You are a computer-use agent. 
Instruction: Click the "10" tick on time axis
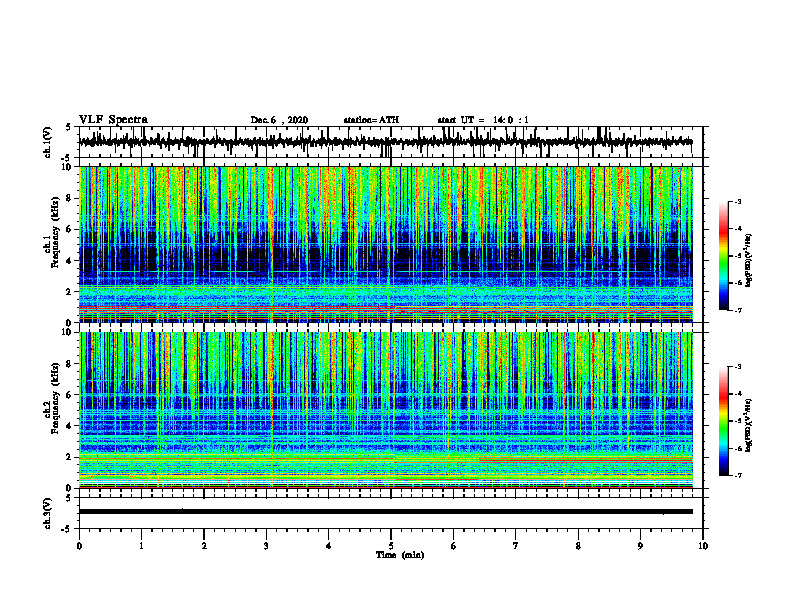703,546
